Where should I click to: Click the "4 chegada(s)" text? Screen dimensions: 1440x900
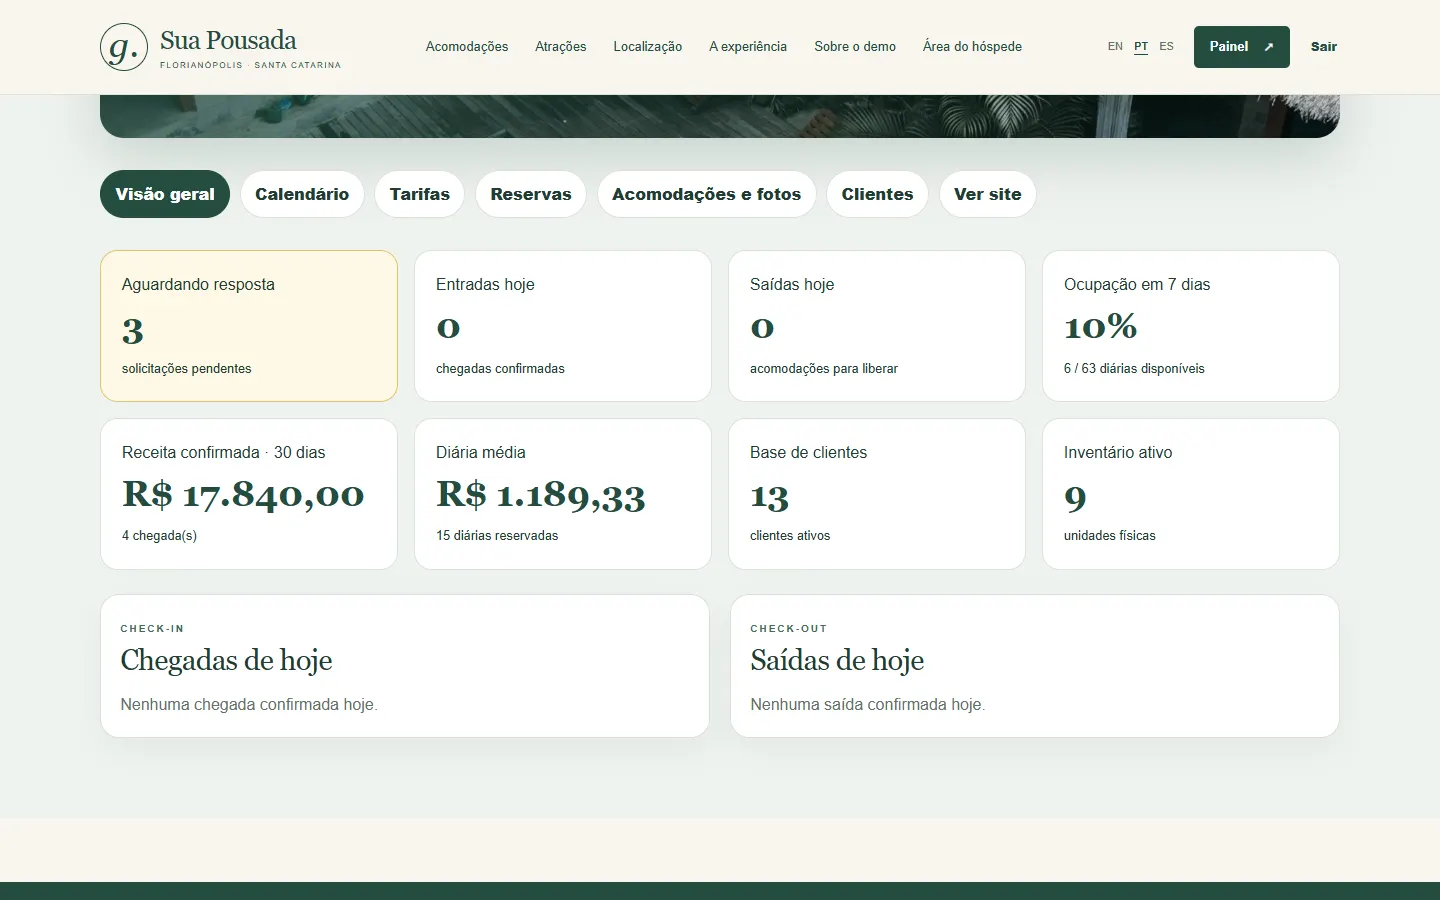pyautogui.click(x=159, y=536)
